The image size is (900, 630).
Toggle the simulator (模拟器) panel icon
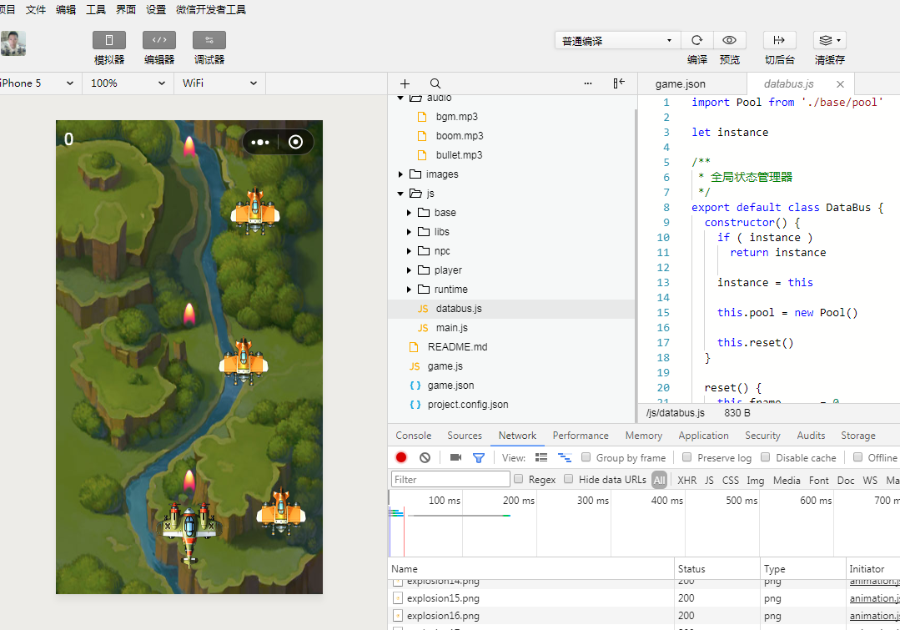(x=109, y=40)
